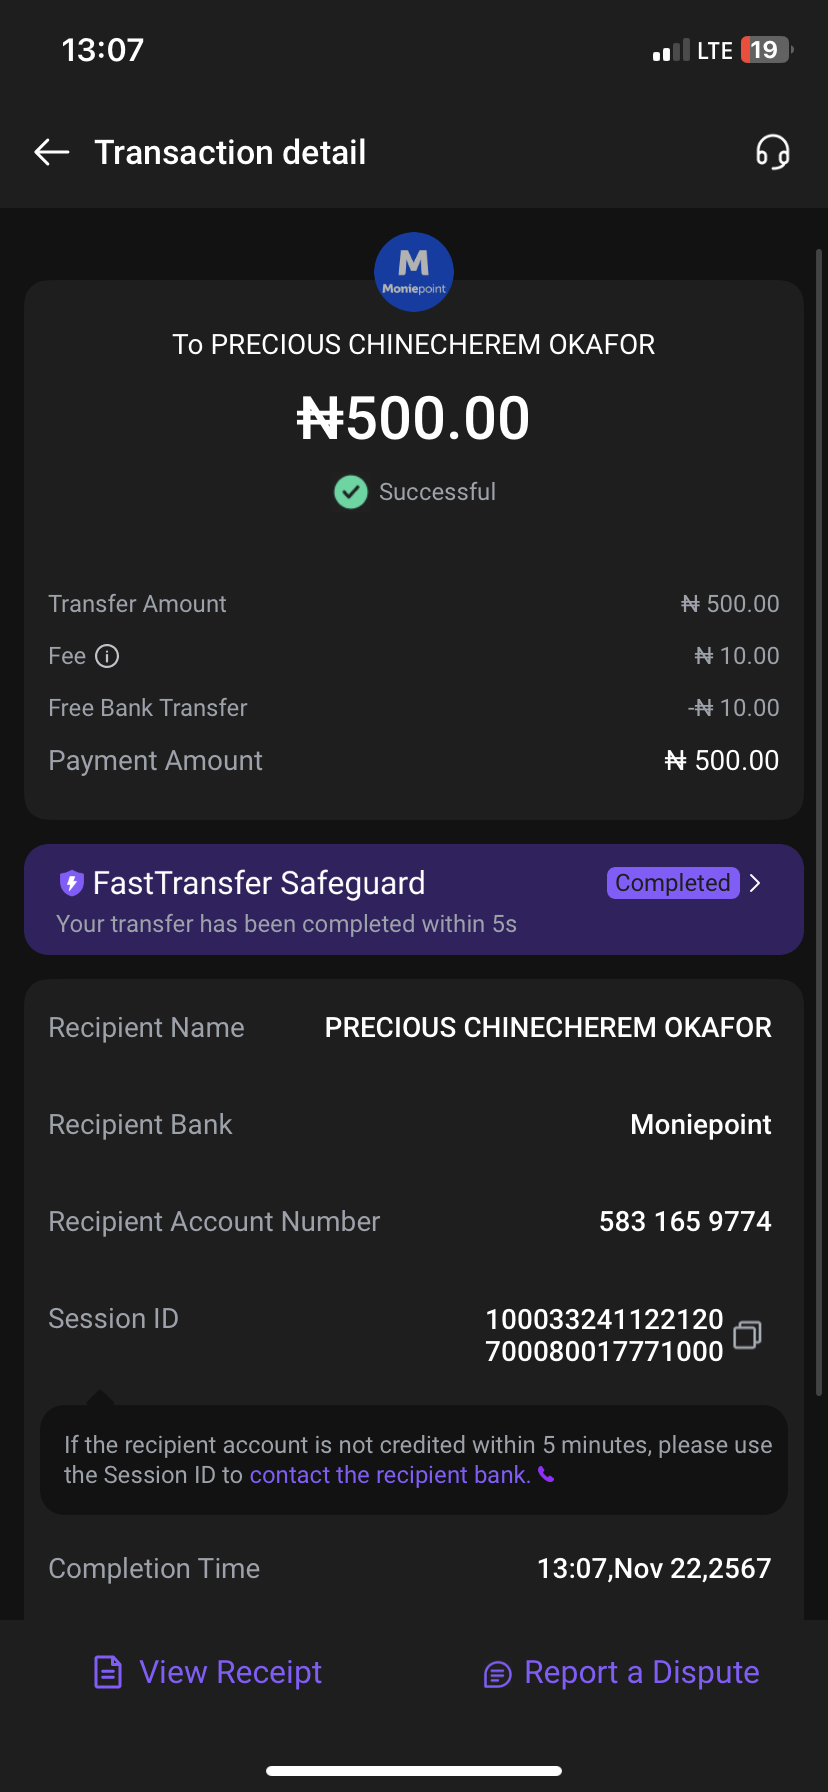Copy the Session ID
This screenshot has width=828, height=1792.
pos(747,1335)
